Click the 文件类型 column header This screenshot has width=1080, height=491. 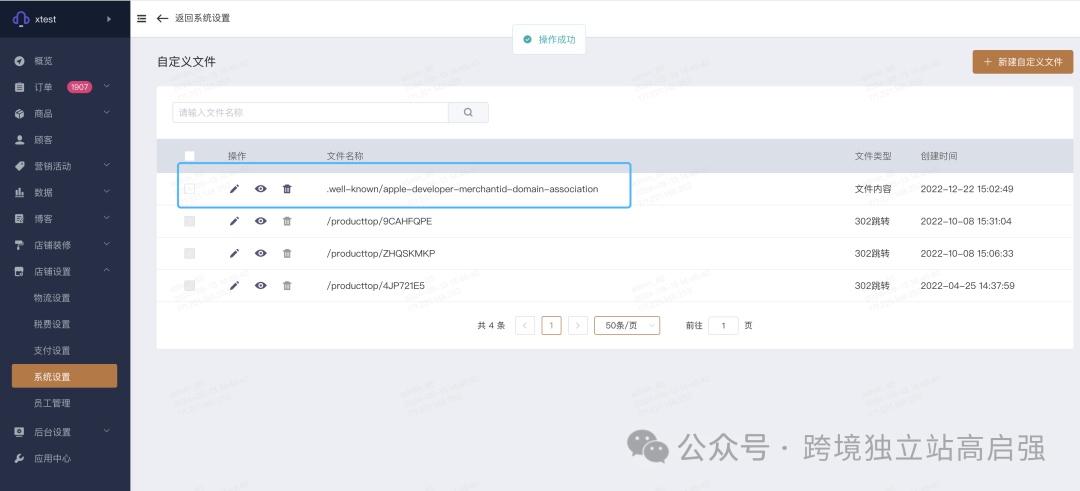pos(873,156)
